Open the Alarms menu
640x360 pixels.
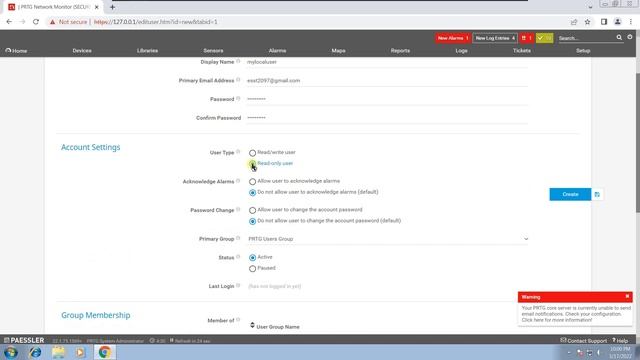pos(278,51)
